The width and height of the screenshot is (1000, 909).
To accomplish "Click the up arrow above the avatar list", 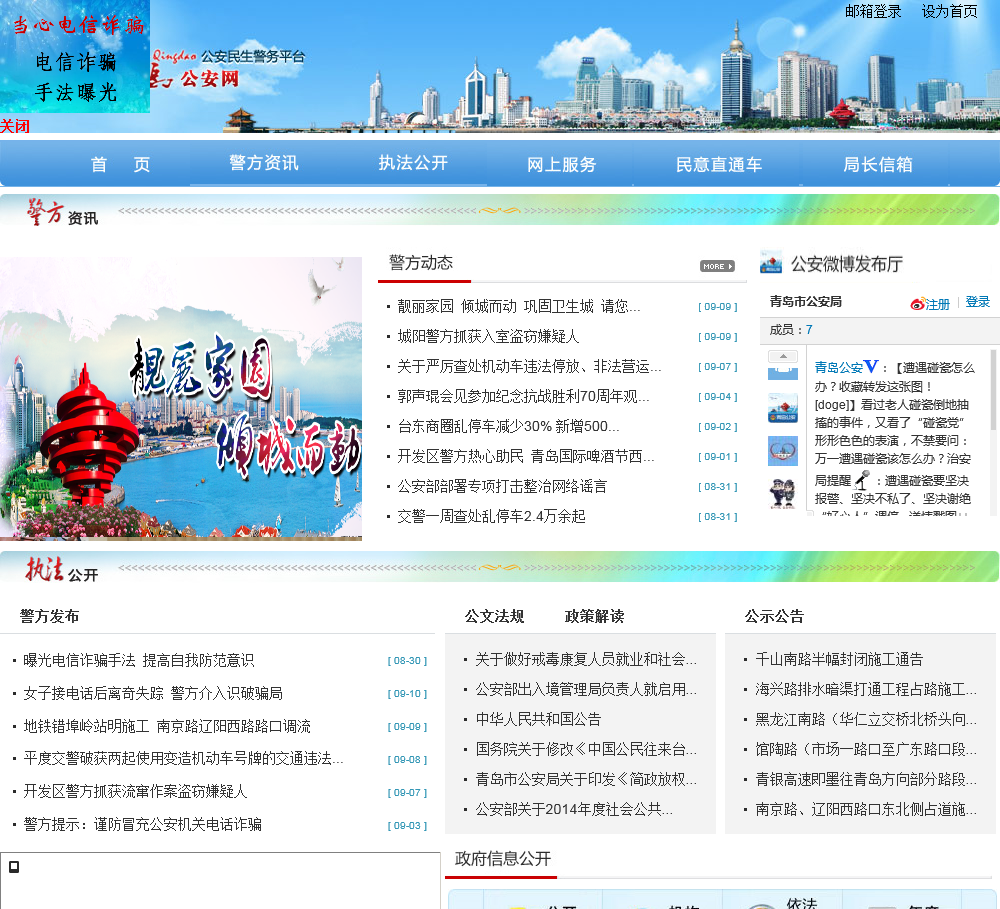I will (783, 357).
